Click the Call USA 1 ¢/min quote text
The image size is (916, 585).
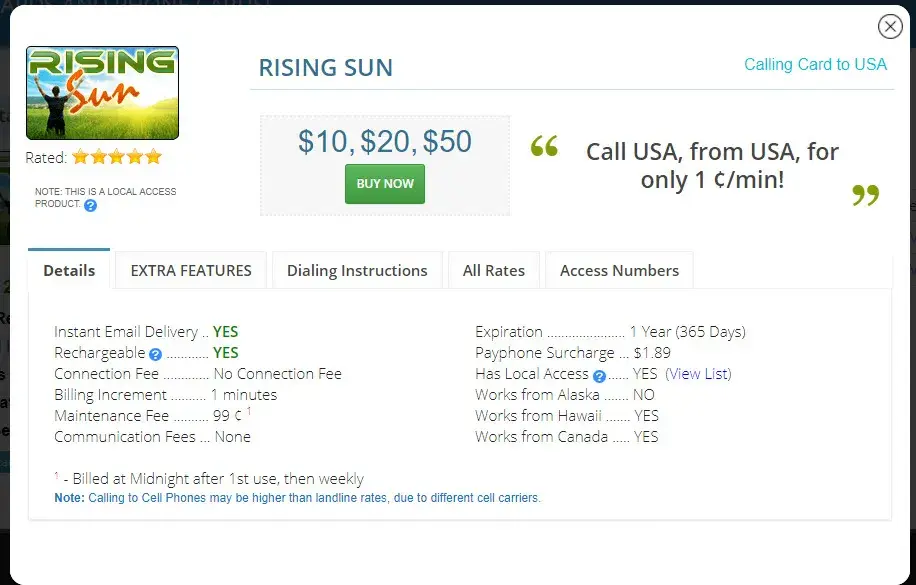pyautogui.click(x=712, y=166)
